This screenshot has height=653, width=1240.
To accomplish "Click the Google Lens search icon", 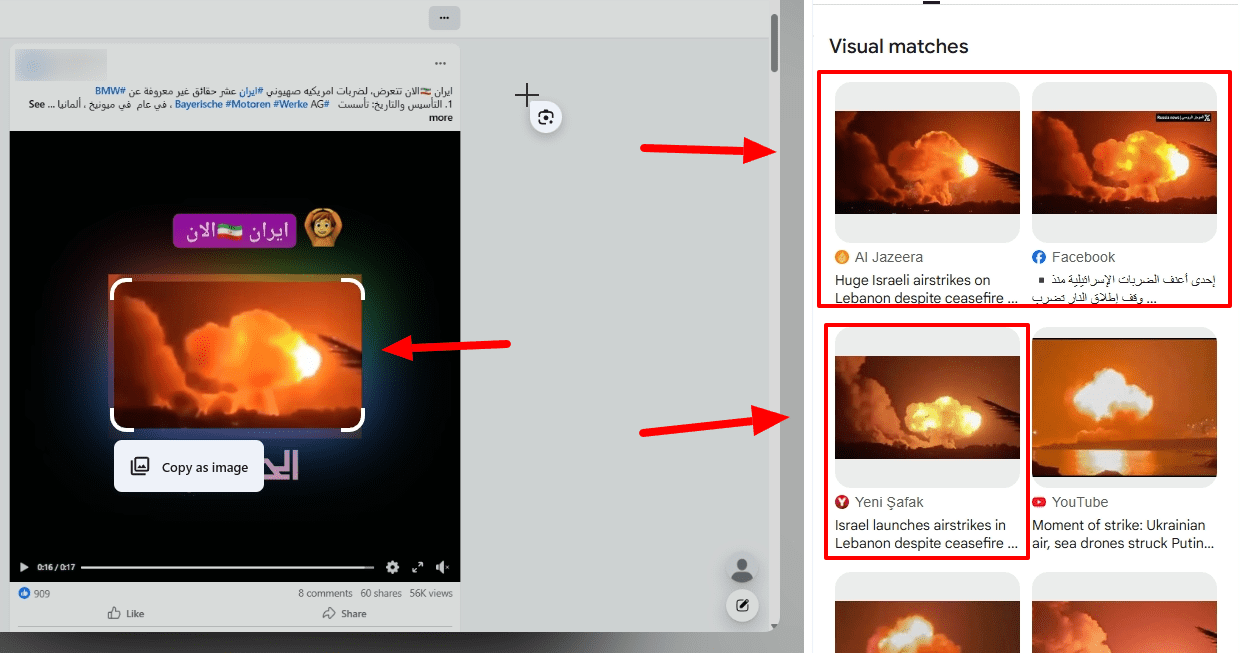I will (545, 118).
